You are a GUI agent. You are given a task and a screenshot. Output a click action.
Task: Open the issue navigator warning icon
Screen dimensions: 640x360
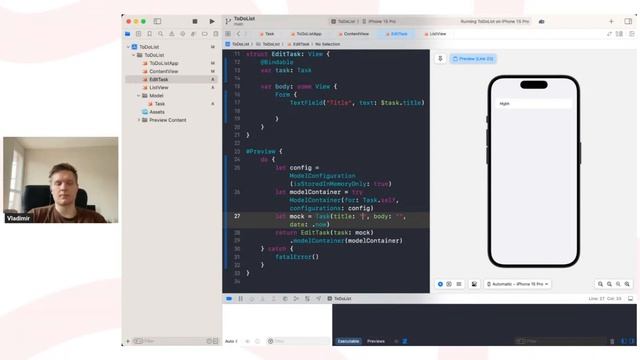171,34
